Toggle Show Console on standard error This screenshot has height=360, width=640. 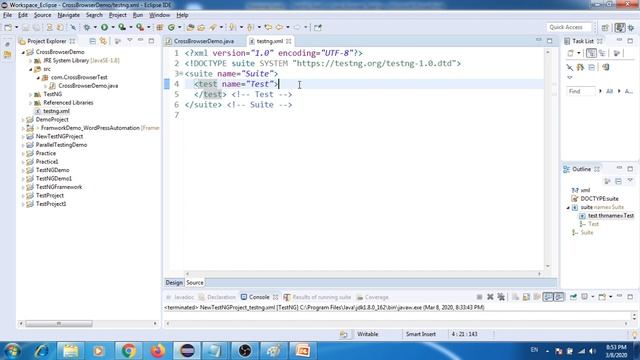click(559, 297)
